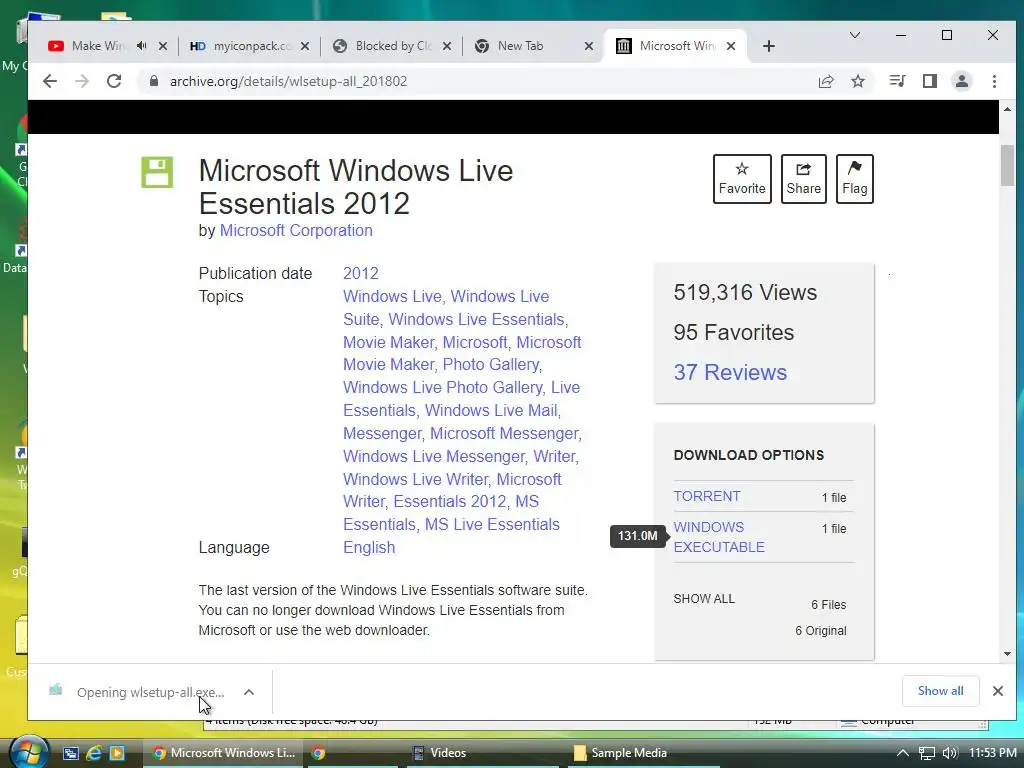Open Microsoft Corporation author link

(296, 231)
